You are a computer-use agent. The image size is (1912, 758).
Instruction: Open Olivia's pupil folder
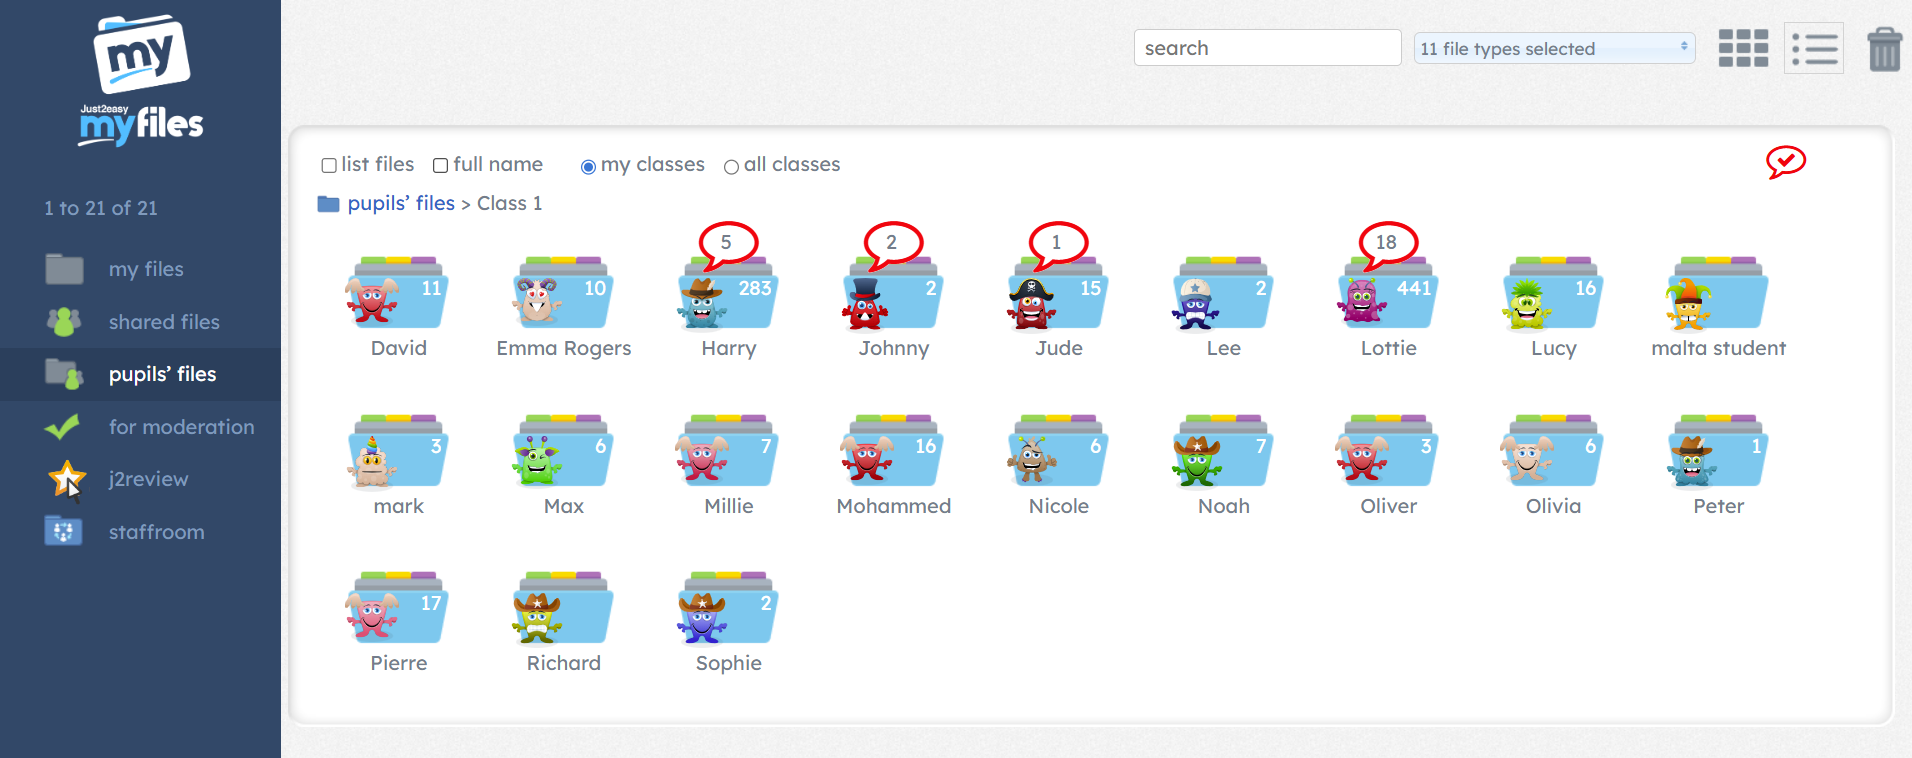[1553, 452]
